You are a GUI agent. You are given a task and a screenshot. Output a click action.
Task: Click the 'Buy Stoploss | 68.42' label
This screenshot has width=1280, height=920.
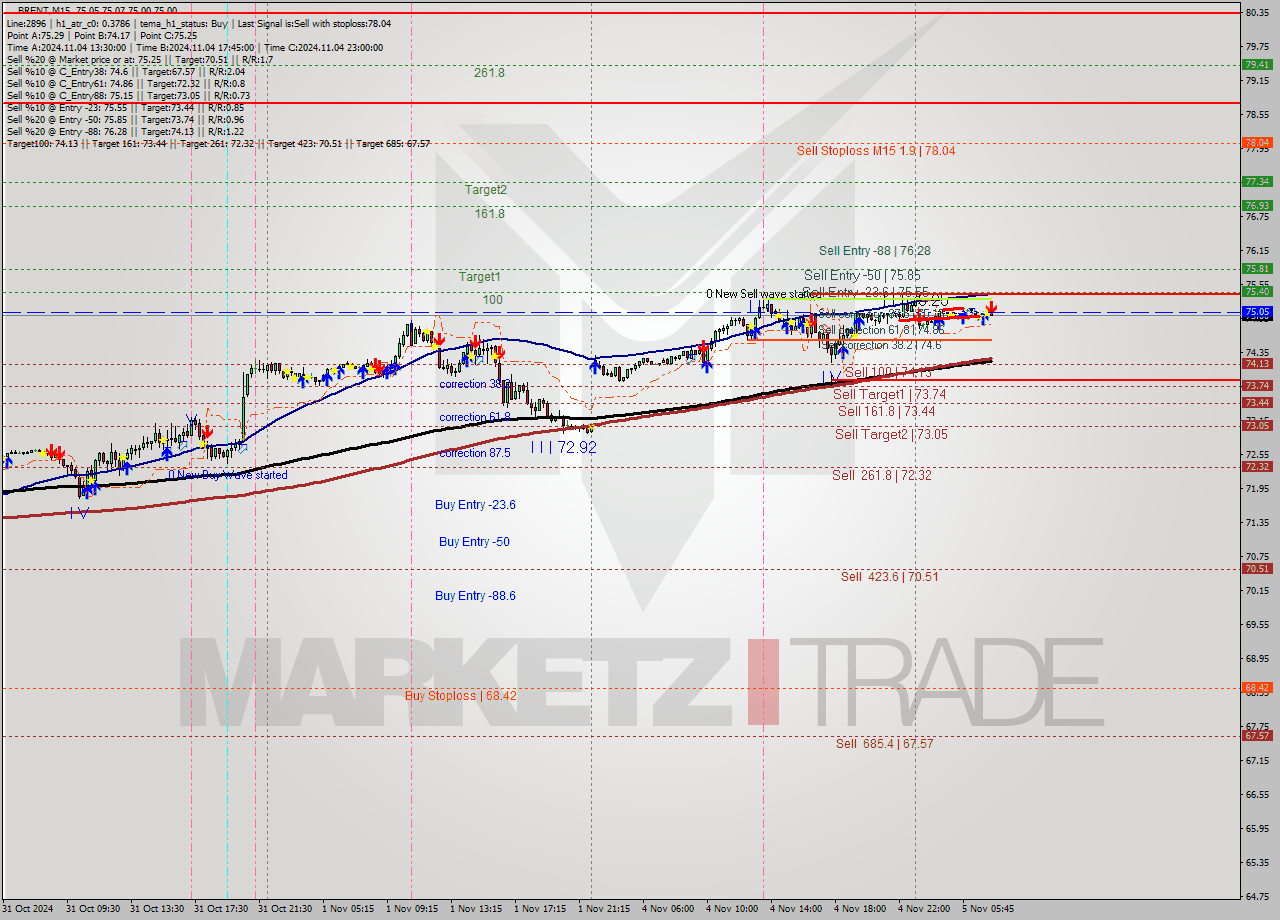tap(461, 695)
